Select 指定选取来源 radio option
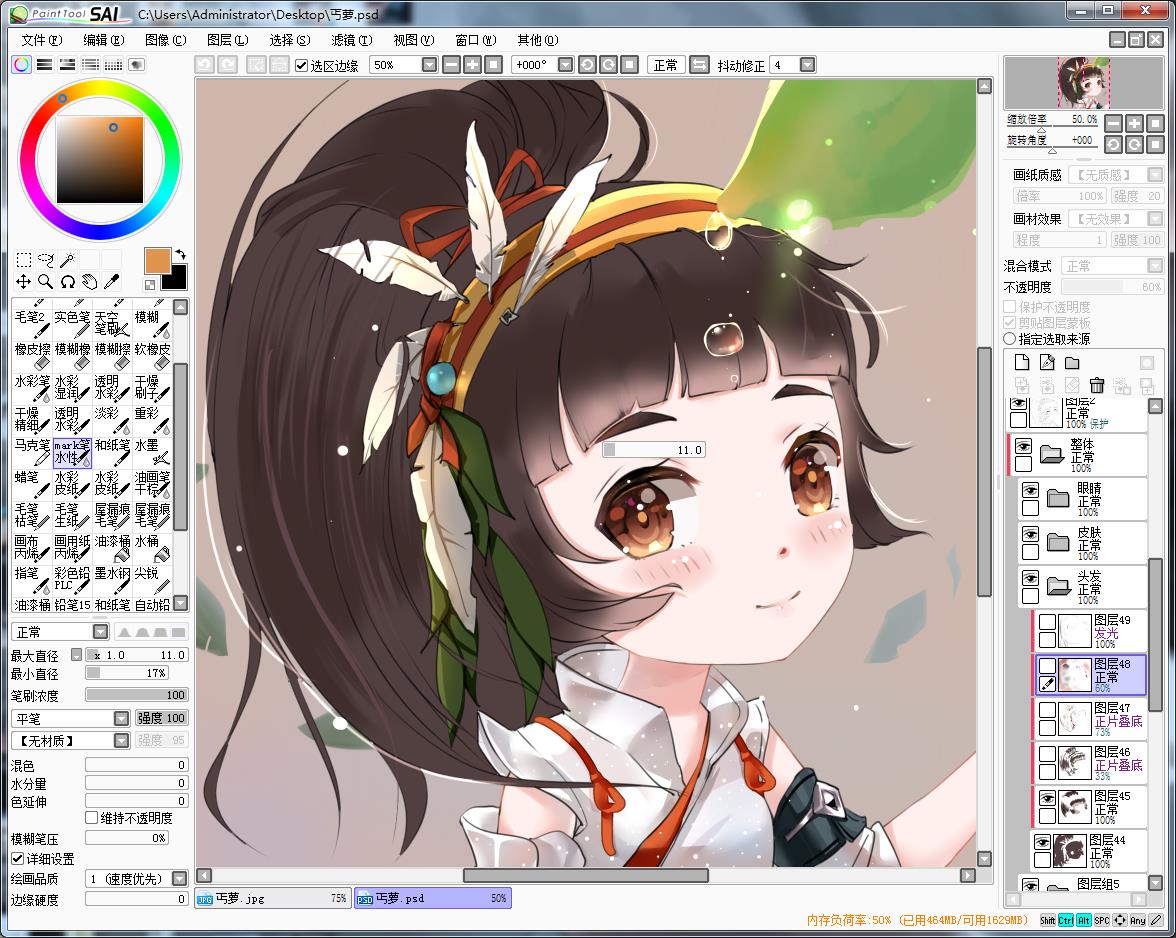This screenshot has width=1176, height=938. (1010, 339)
